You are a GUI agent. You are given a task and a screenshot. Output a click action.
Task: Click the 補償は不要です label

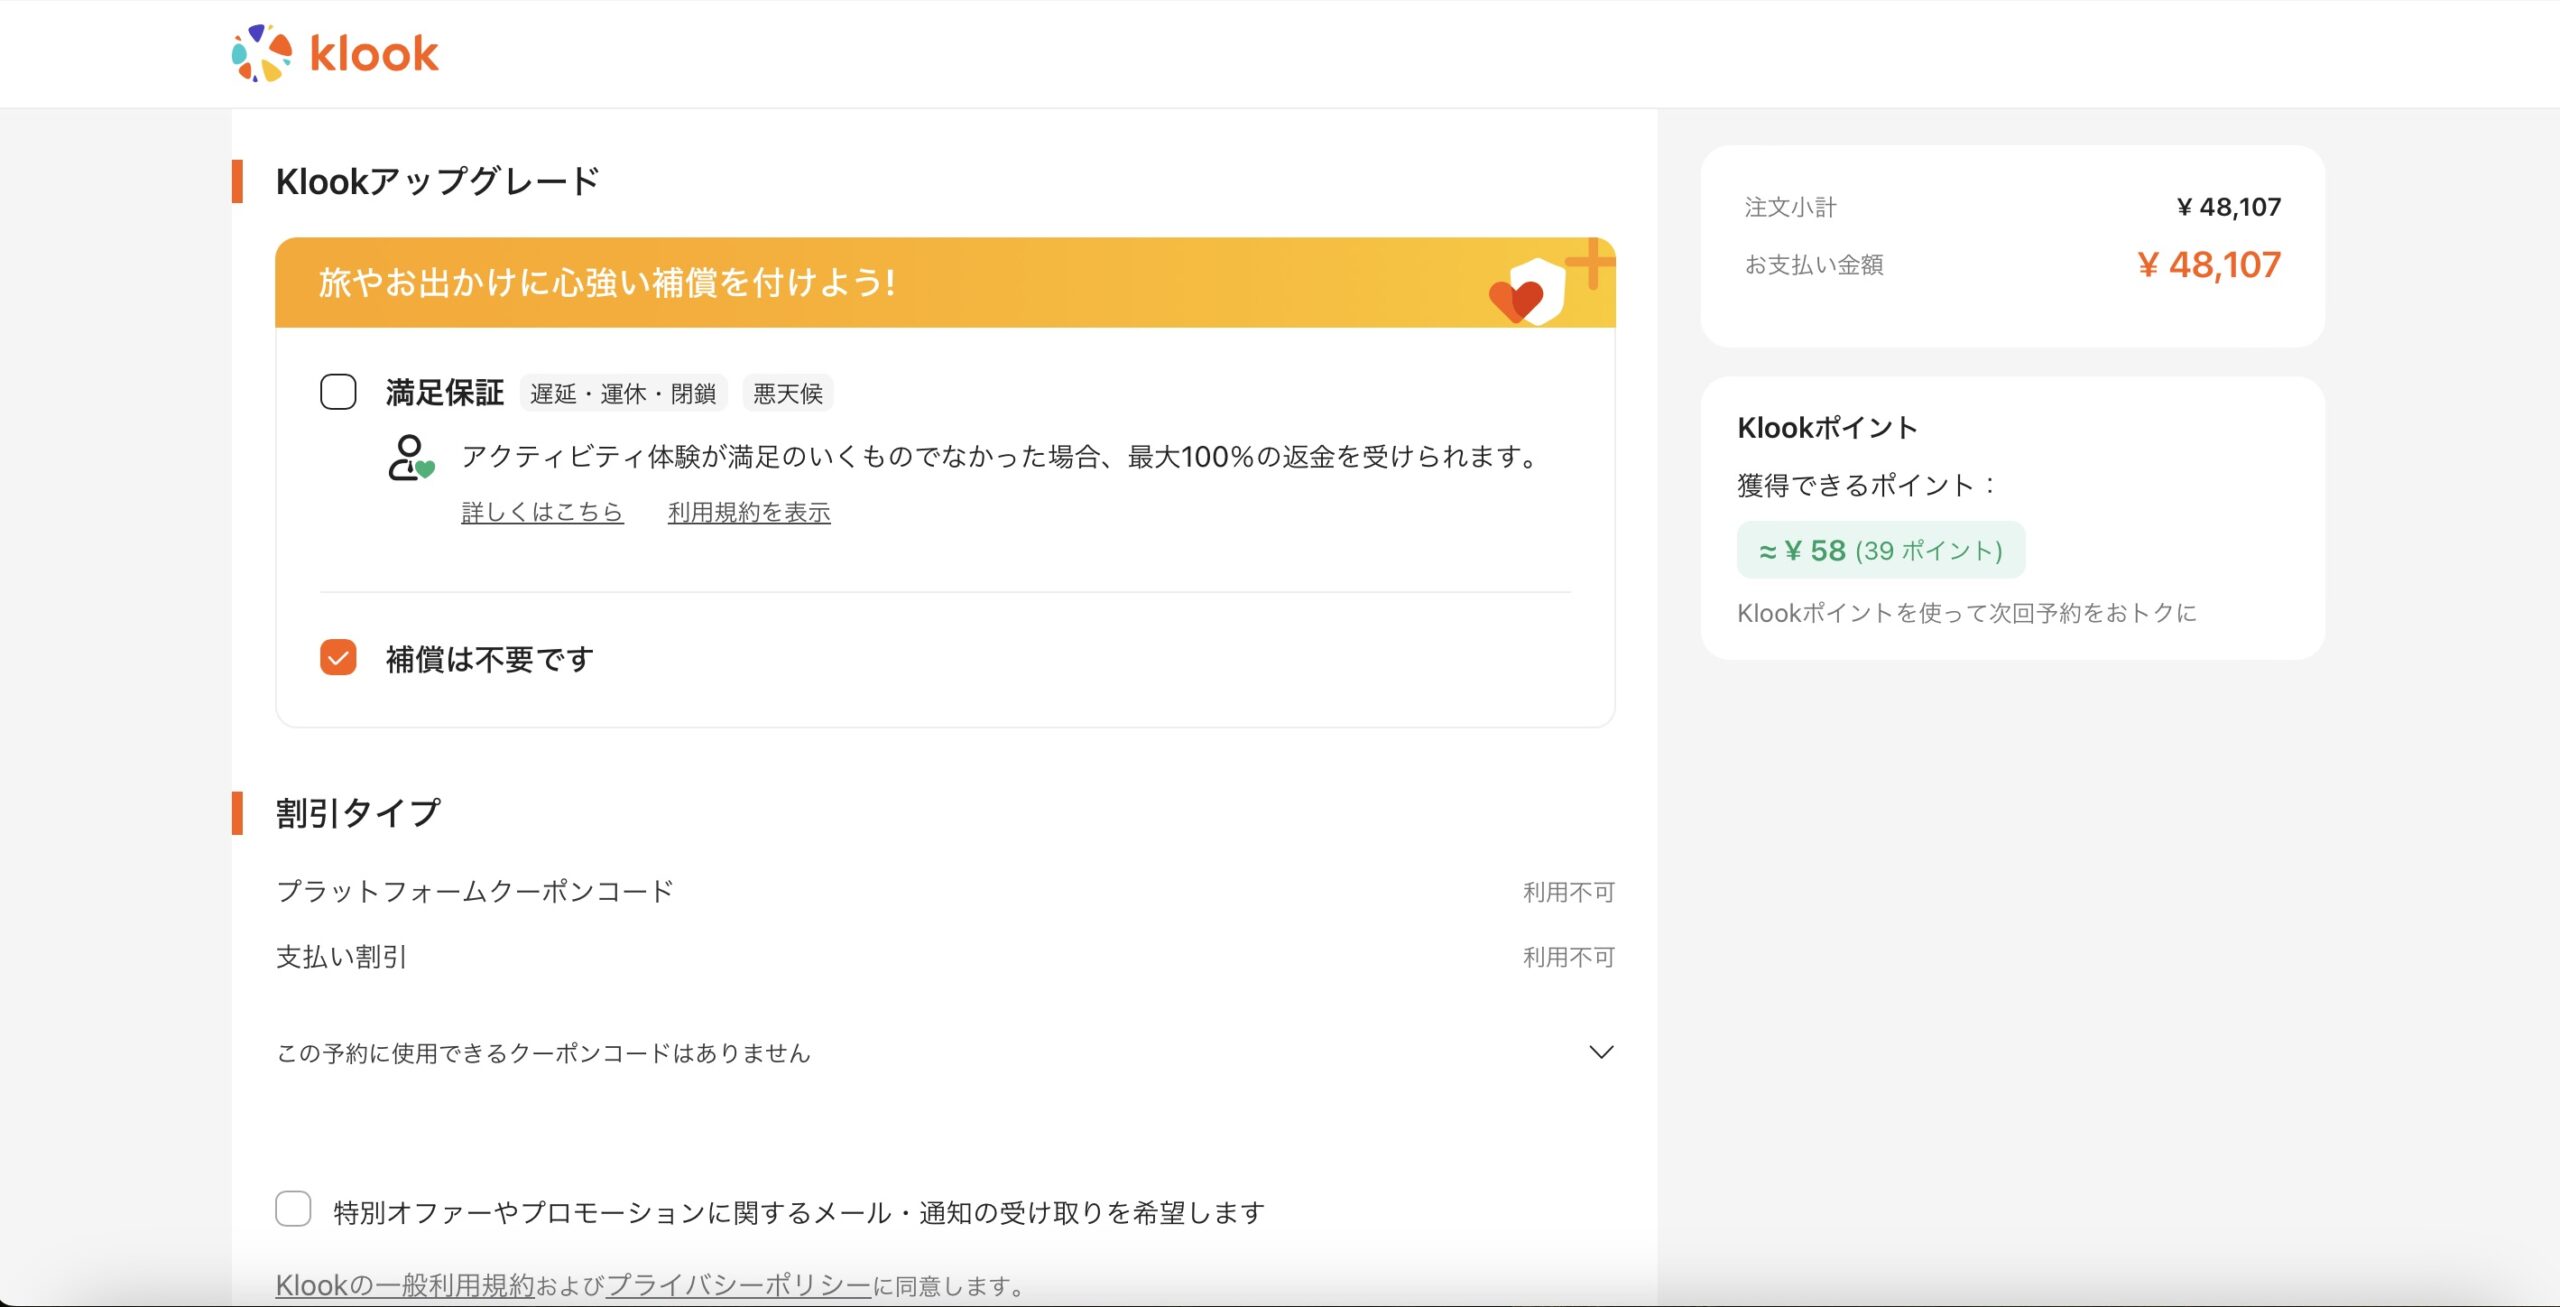tap(490, 659)
